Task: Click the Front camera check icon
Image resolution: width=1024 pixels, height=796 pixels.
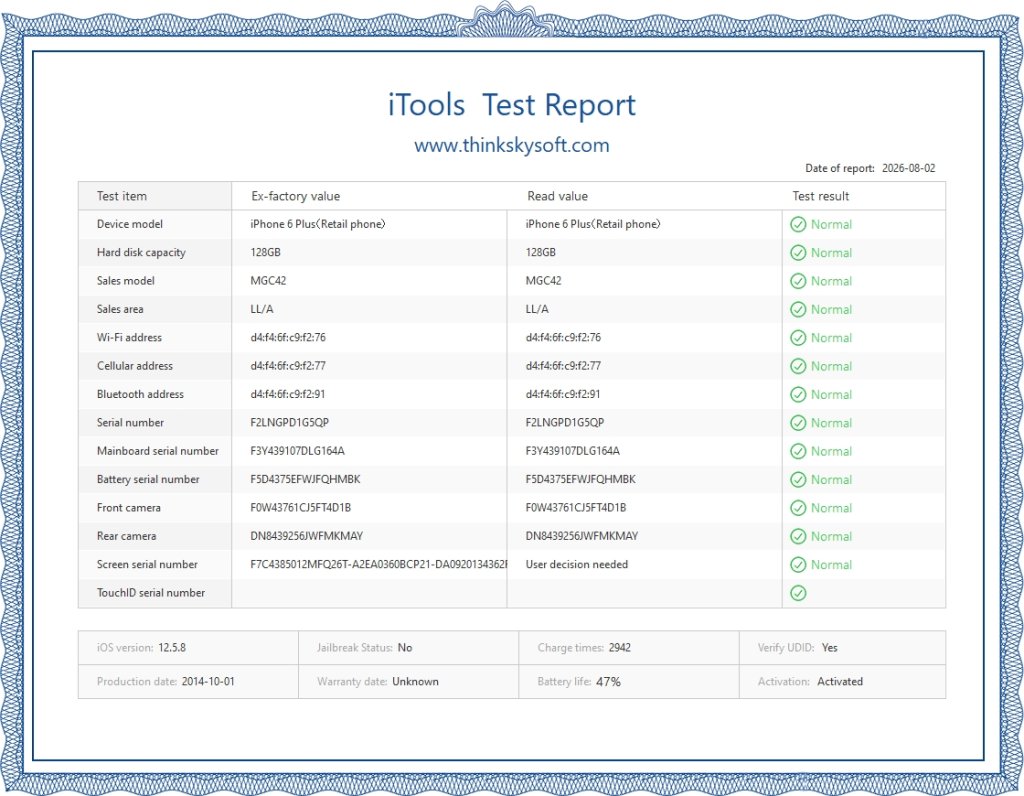Action: point(798,508)
